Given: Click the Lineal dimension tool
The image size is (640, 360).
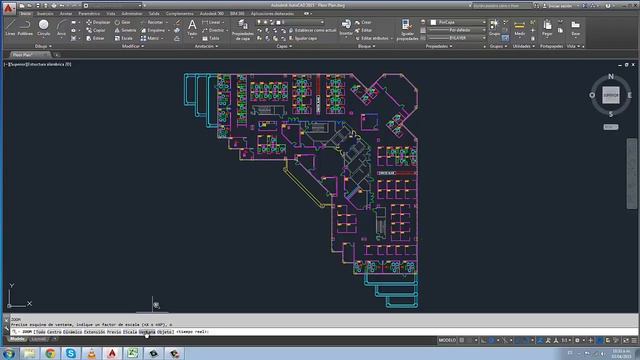Looking at the screenshot, I should pos(211,22).
